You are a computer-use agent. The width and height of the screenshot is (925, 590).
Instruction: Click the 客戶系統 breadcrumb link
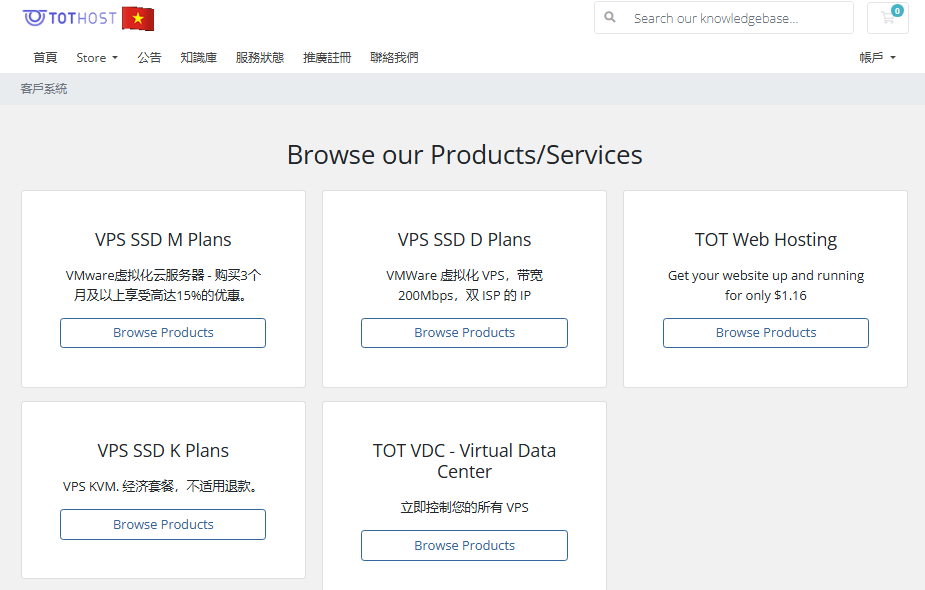tap(44, 89)
